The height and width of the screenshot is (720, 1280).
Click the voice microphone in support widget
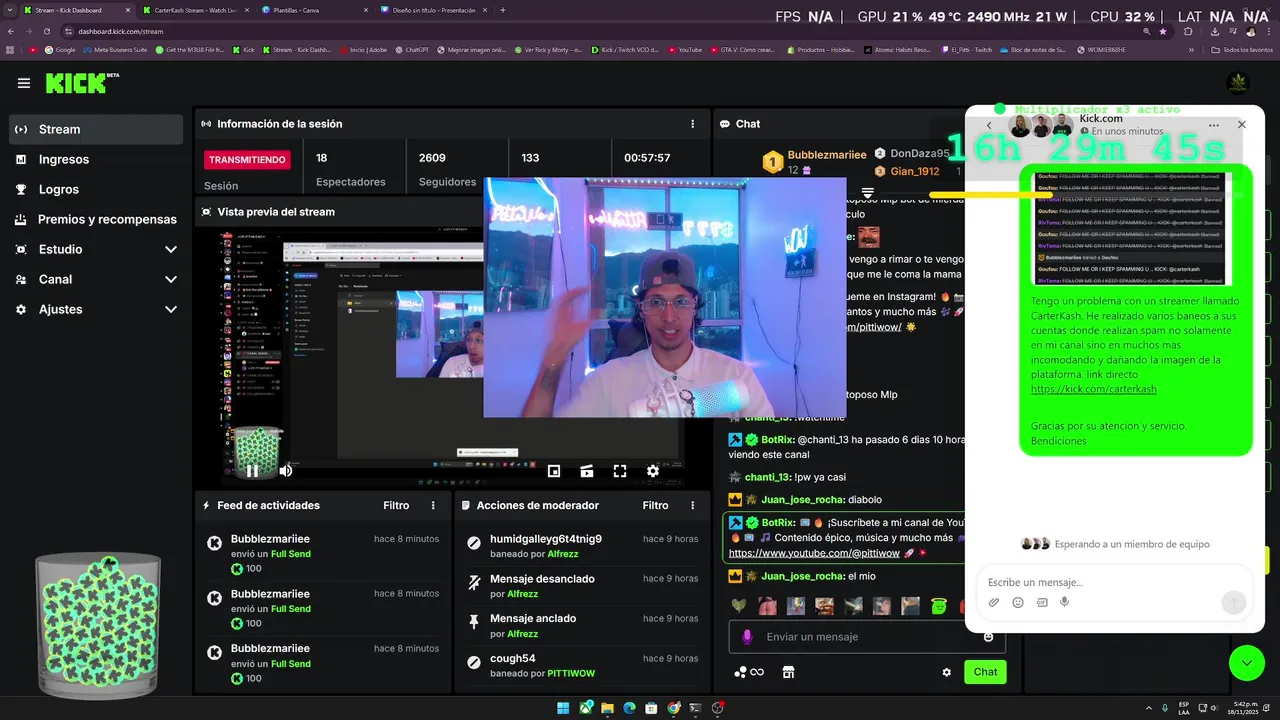coord(1065,602)
